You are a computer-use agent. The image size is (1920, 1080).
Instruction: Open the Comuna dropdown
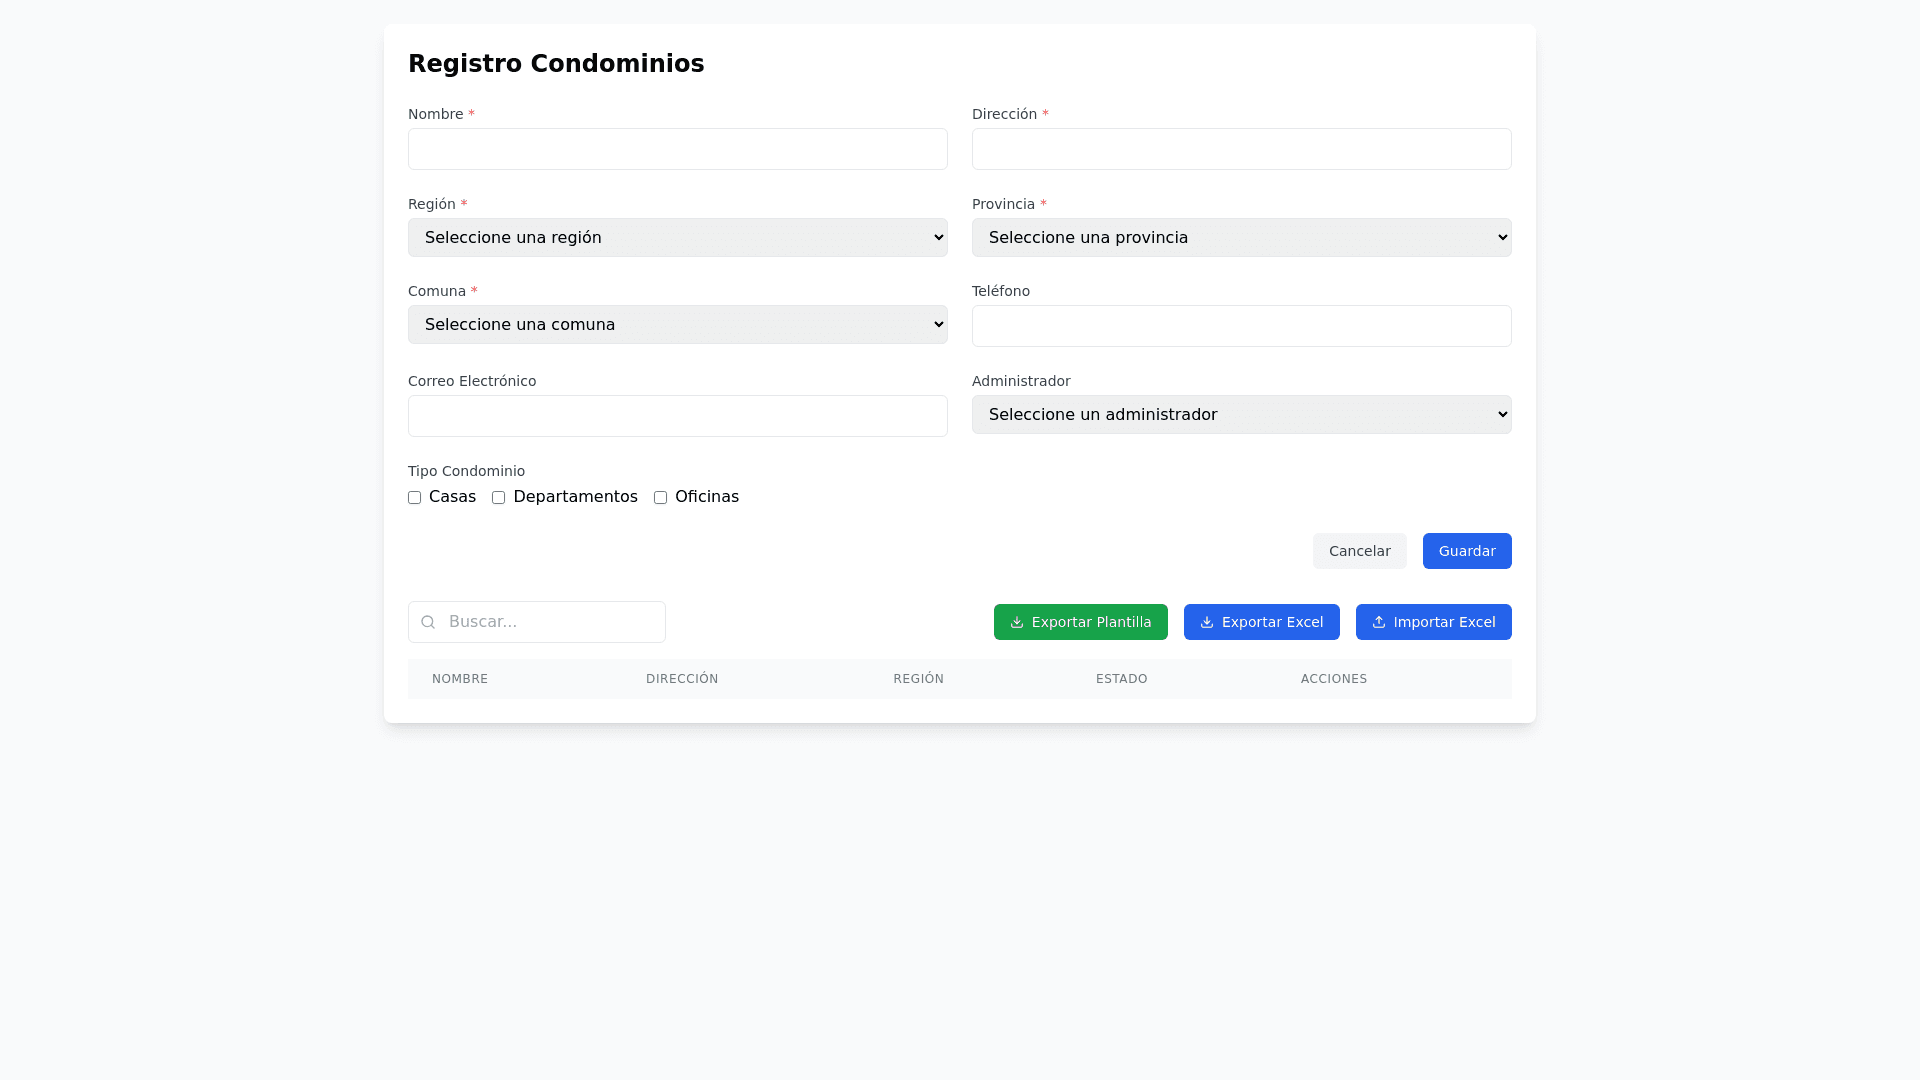click(x=677, y=325)
